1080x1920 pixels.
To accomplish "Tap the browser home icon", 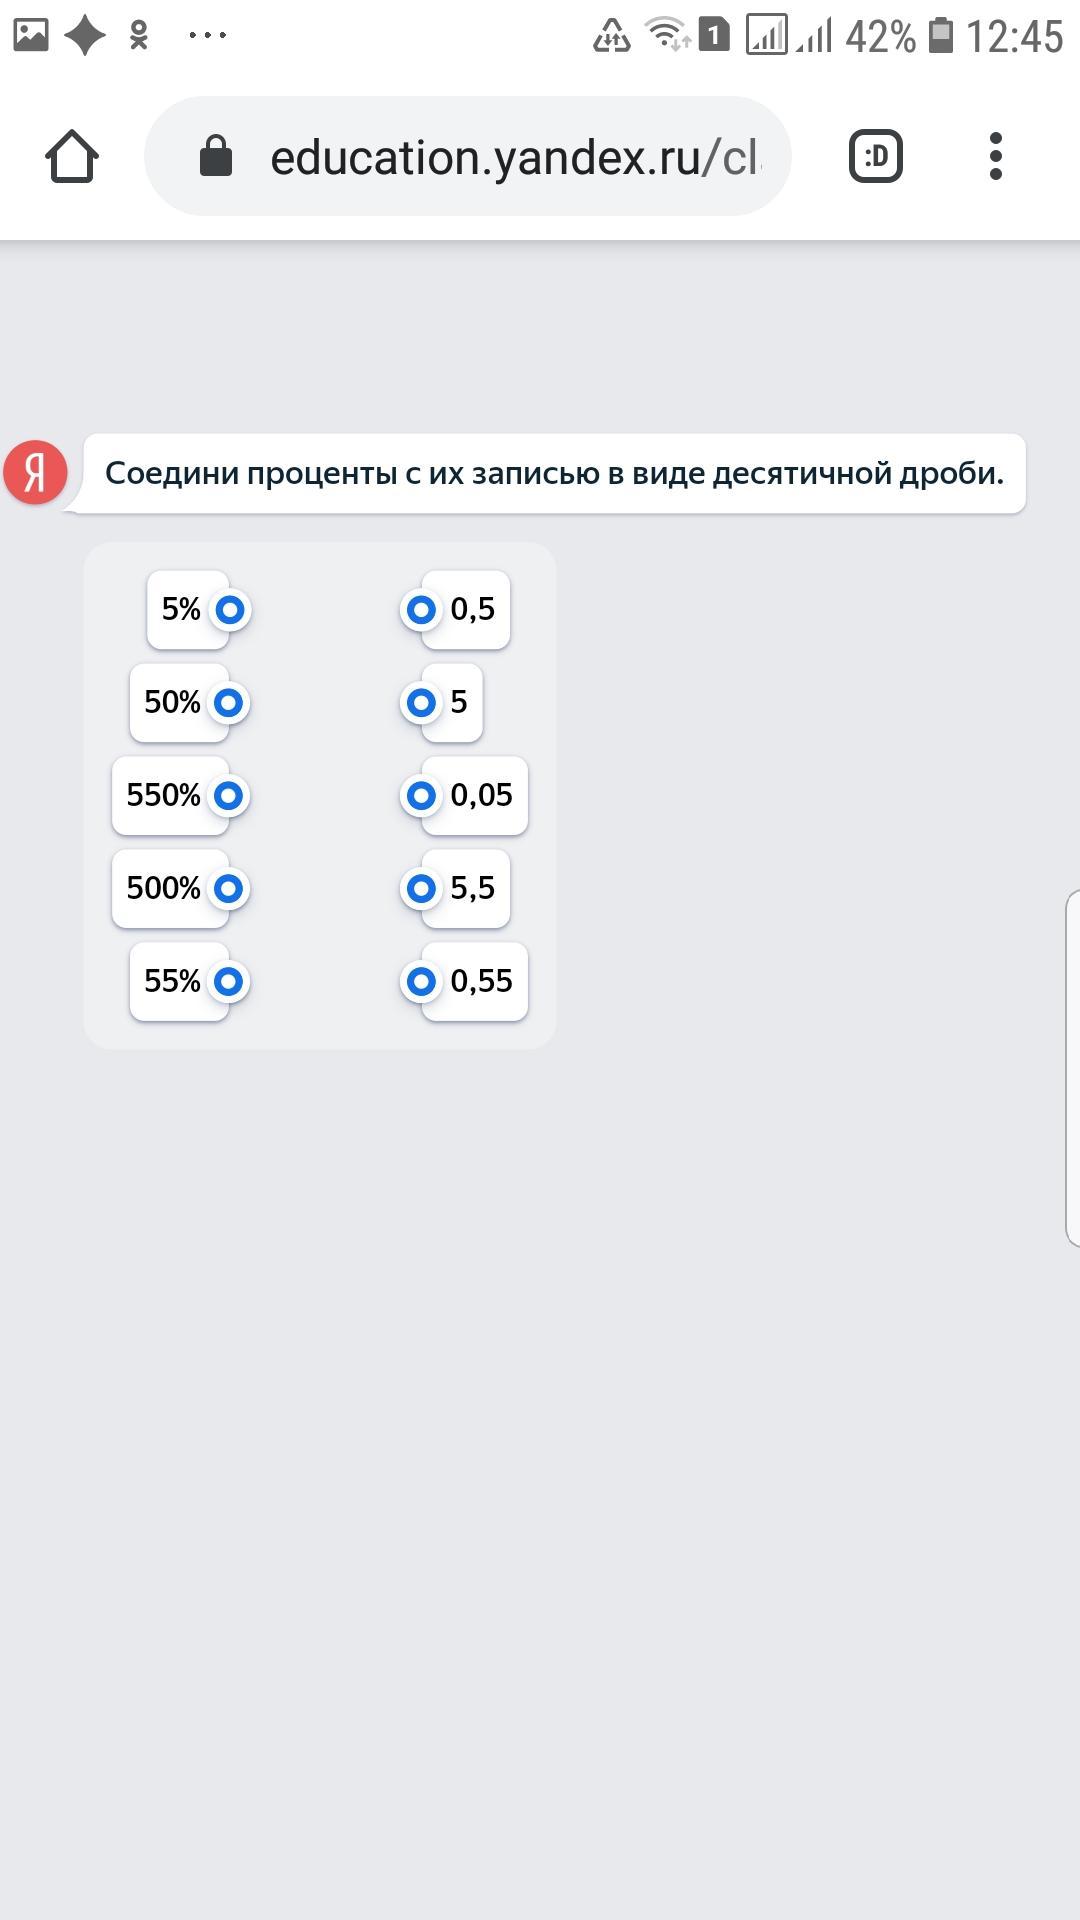I will pos(72,157).
